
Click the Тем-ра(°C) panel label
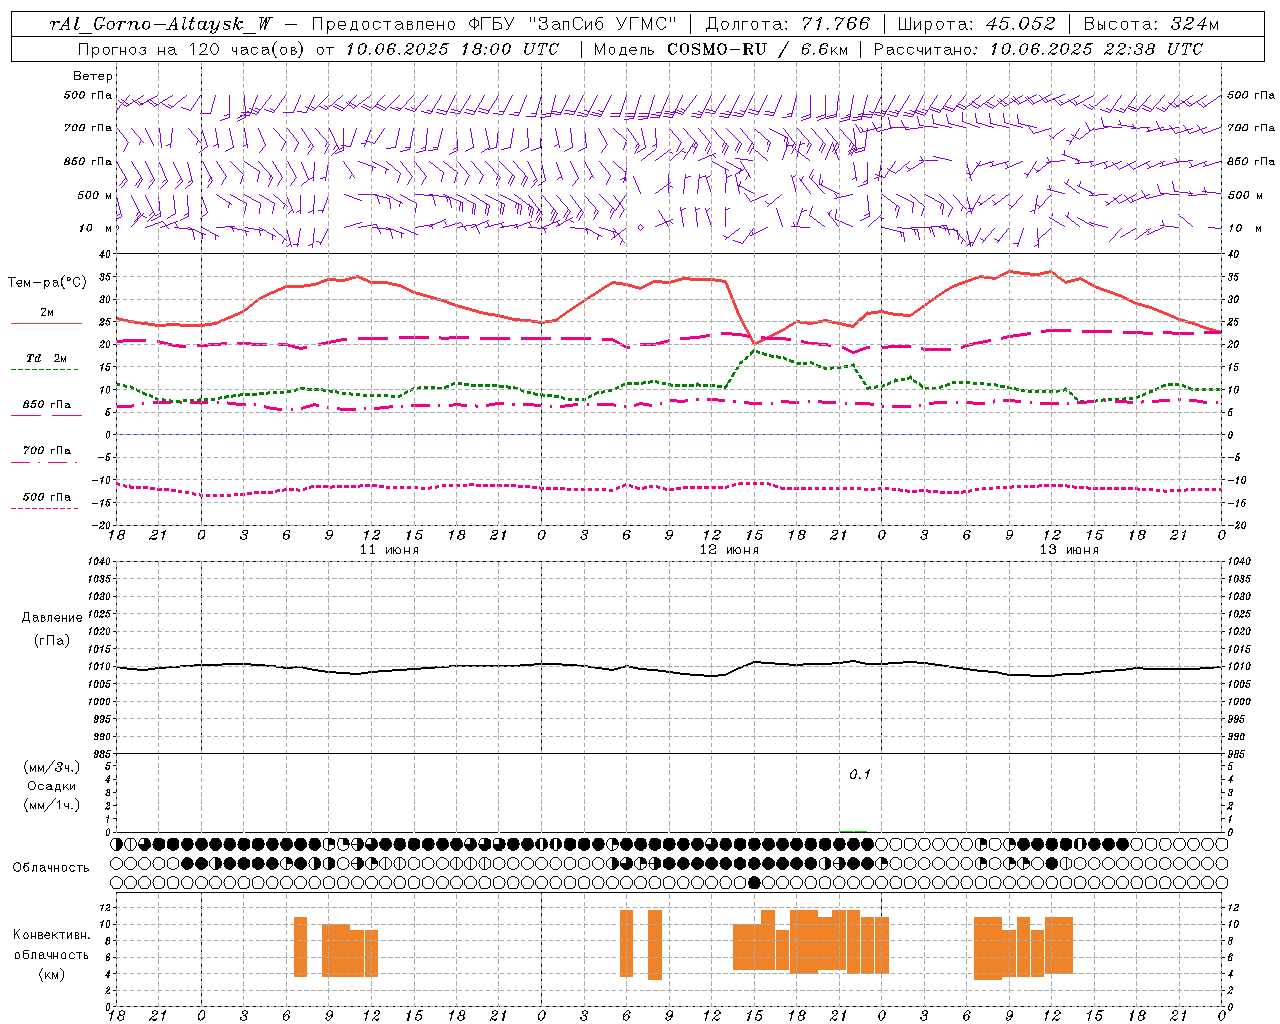click(47, 283)
